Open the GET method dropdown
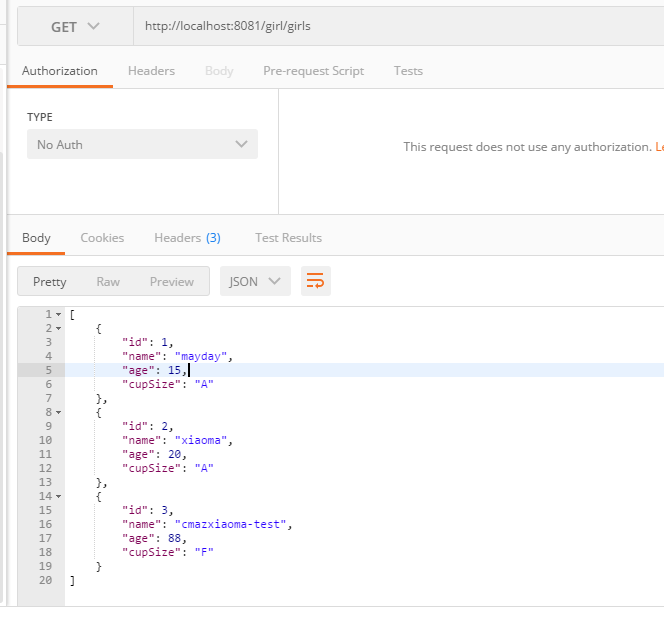 coord(75,27)
